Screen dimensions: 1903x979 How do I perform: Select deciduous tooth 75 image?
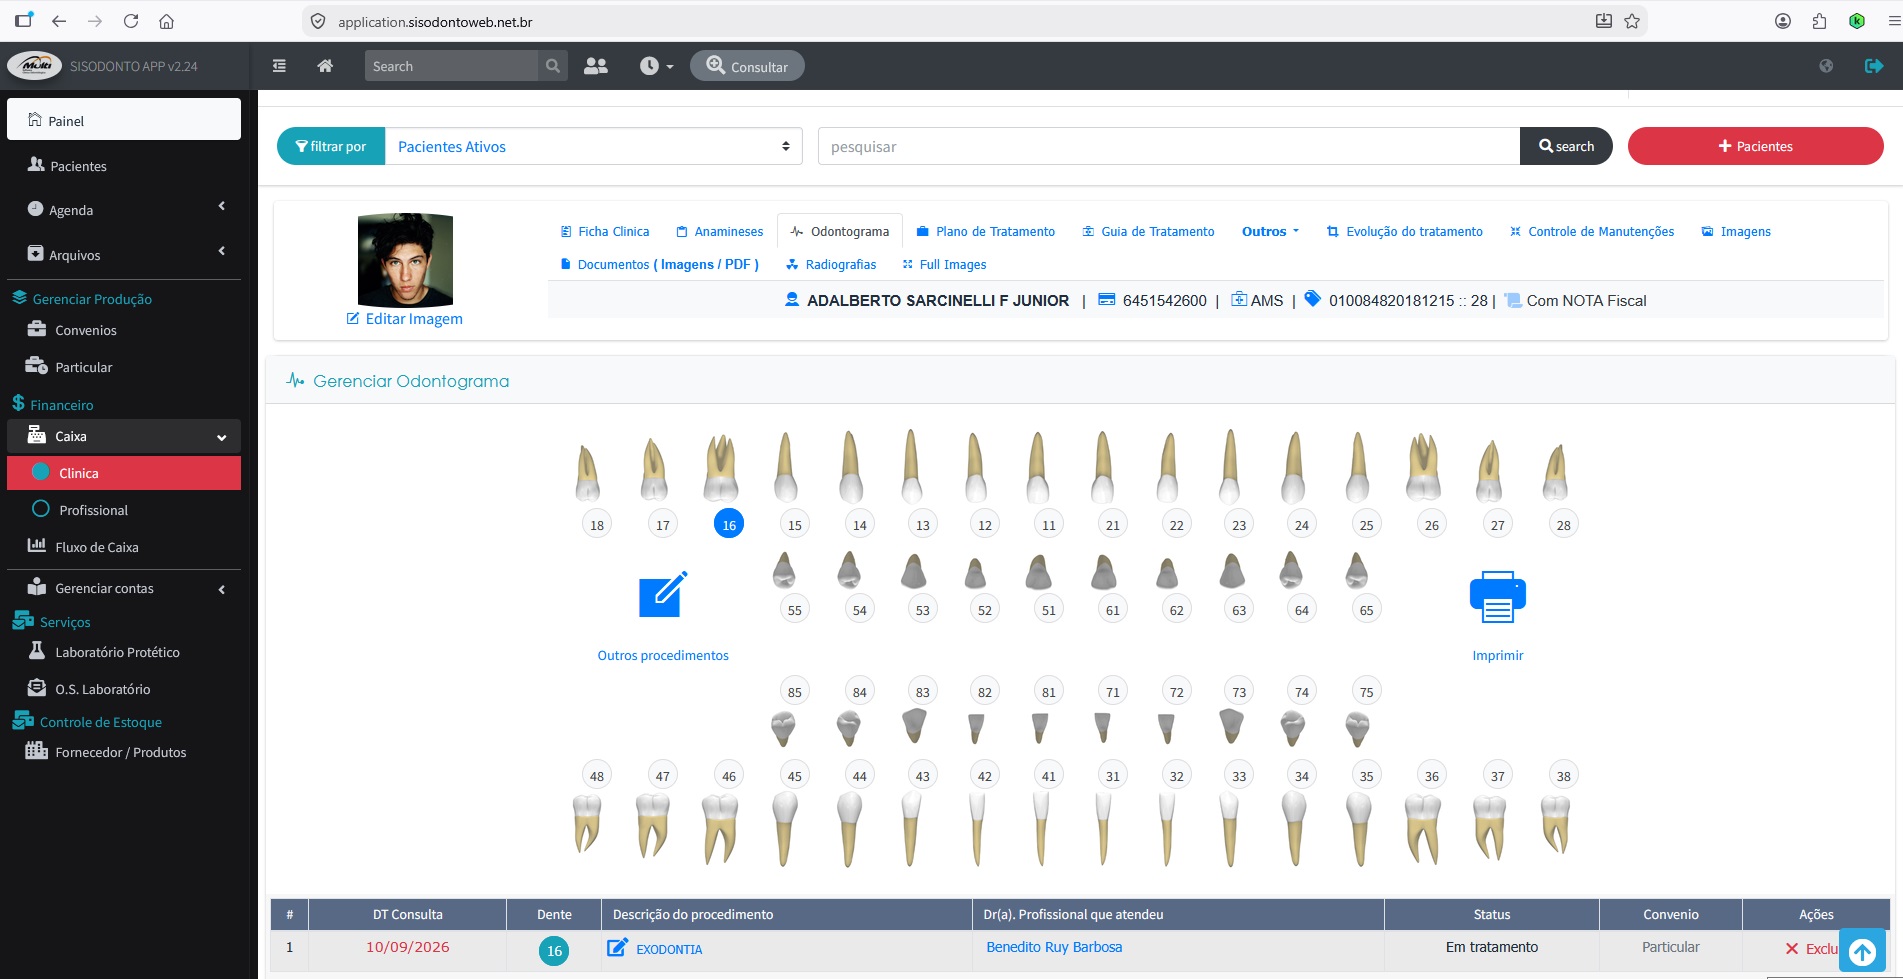point(1357,729)
